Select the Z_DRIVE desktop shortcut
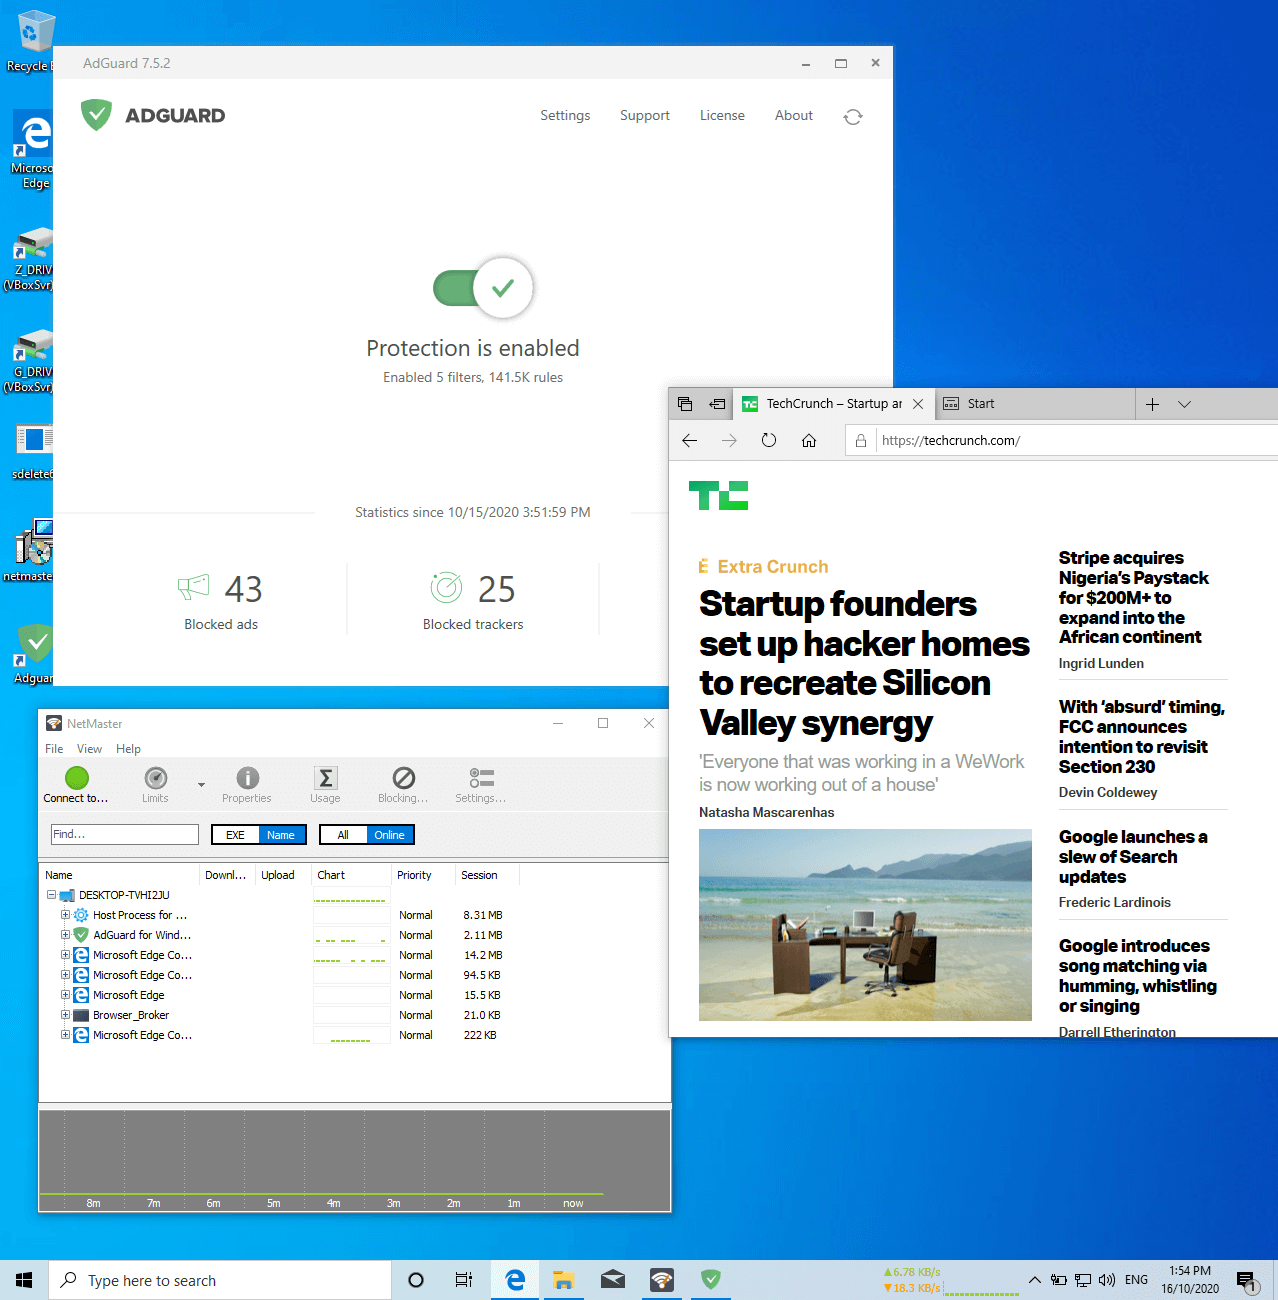 (30, 260)
